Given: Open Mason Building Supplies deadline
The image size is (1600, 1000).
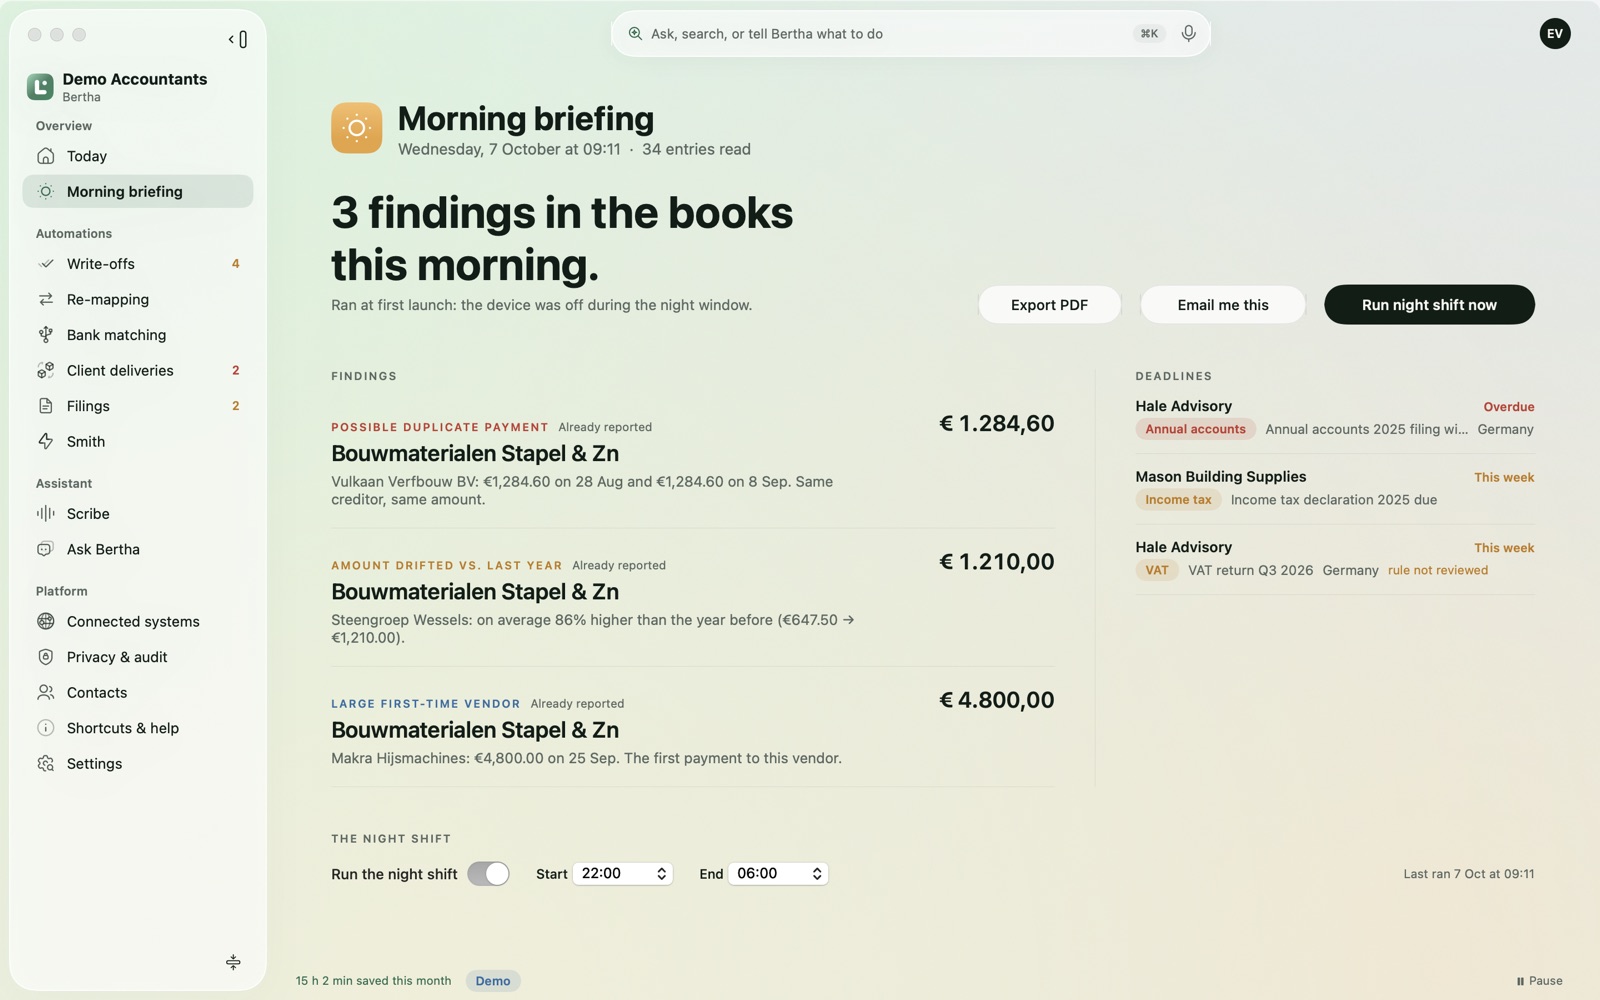Looking at the screenshot, I should (x=1334, y=488).
